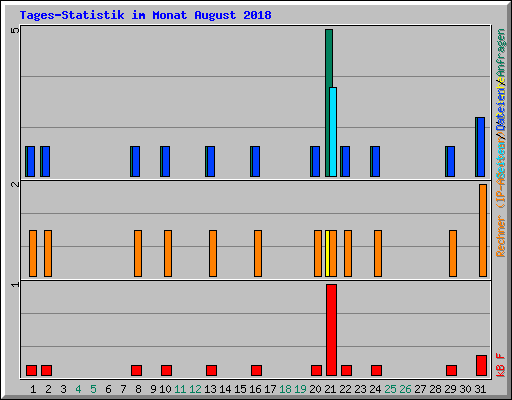Screen dimensions: 512x400
Task: Click day label 28 on the x-axis
Action: pyautogui.click(x=435, y=389)
